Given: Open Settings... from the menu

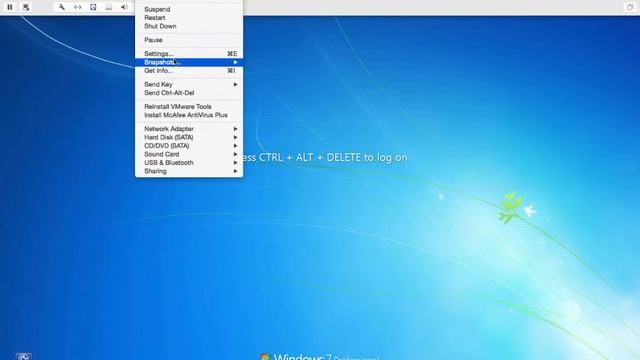Looking at the screenshot, I should pyautogui.click(x=189, y=53).
